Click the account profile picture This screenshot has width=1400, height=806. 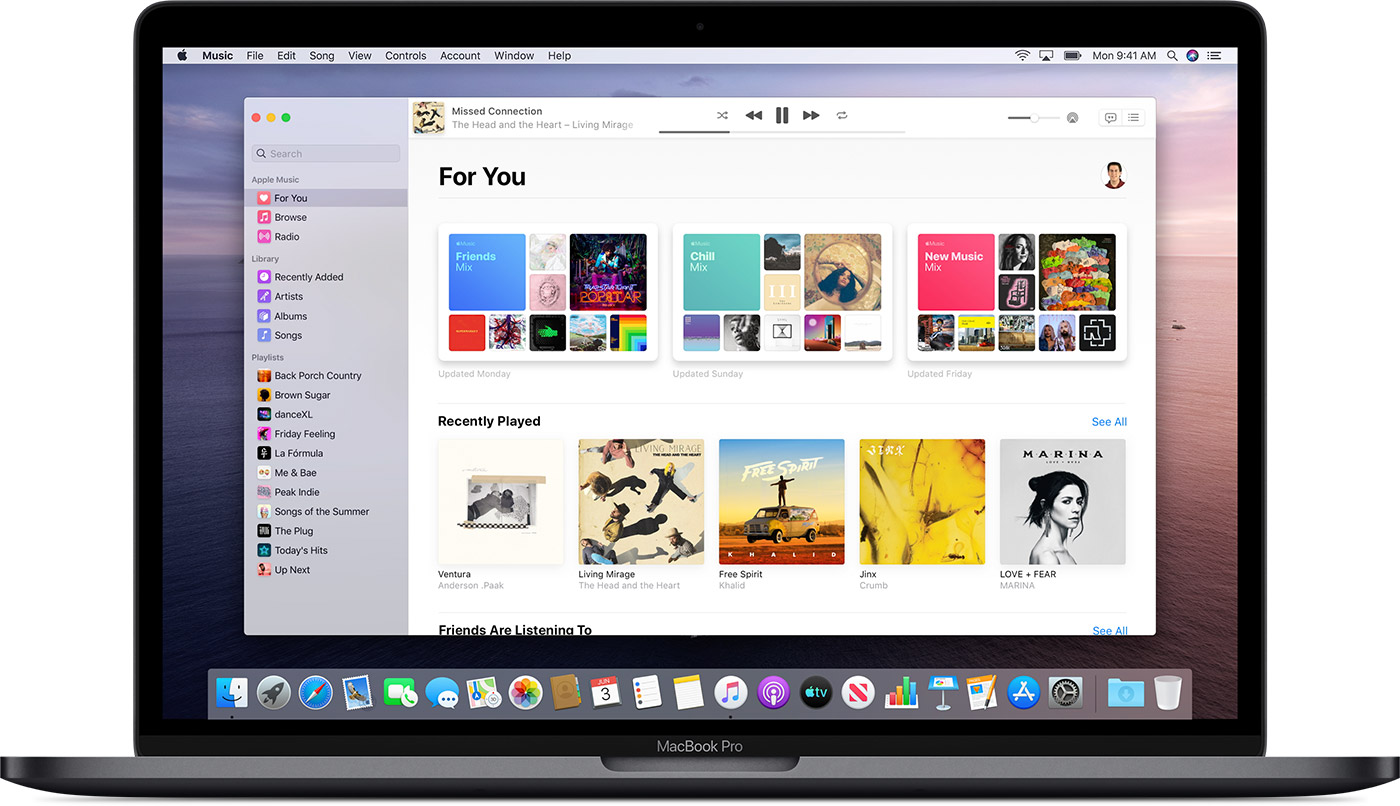tap(1114, 175)
